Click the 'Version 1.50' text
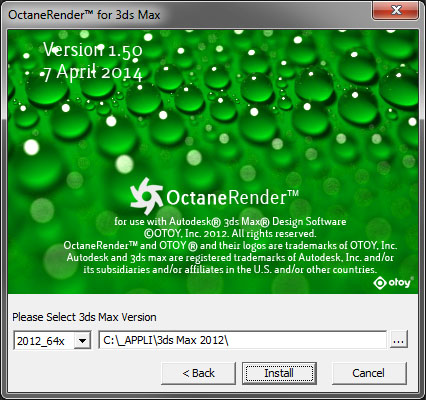Screen dimensions: 426x400 tap(93, 50)
